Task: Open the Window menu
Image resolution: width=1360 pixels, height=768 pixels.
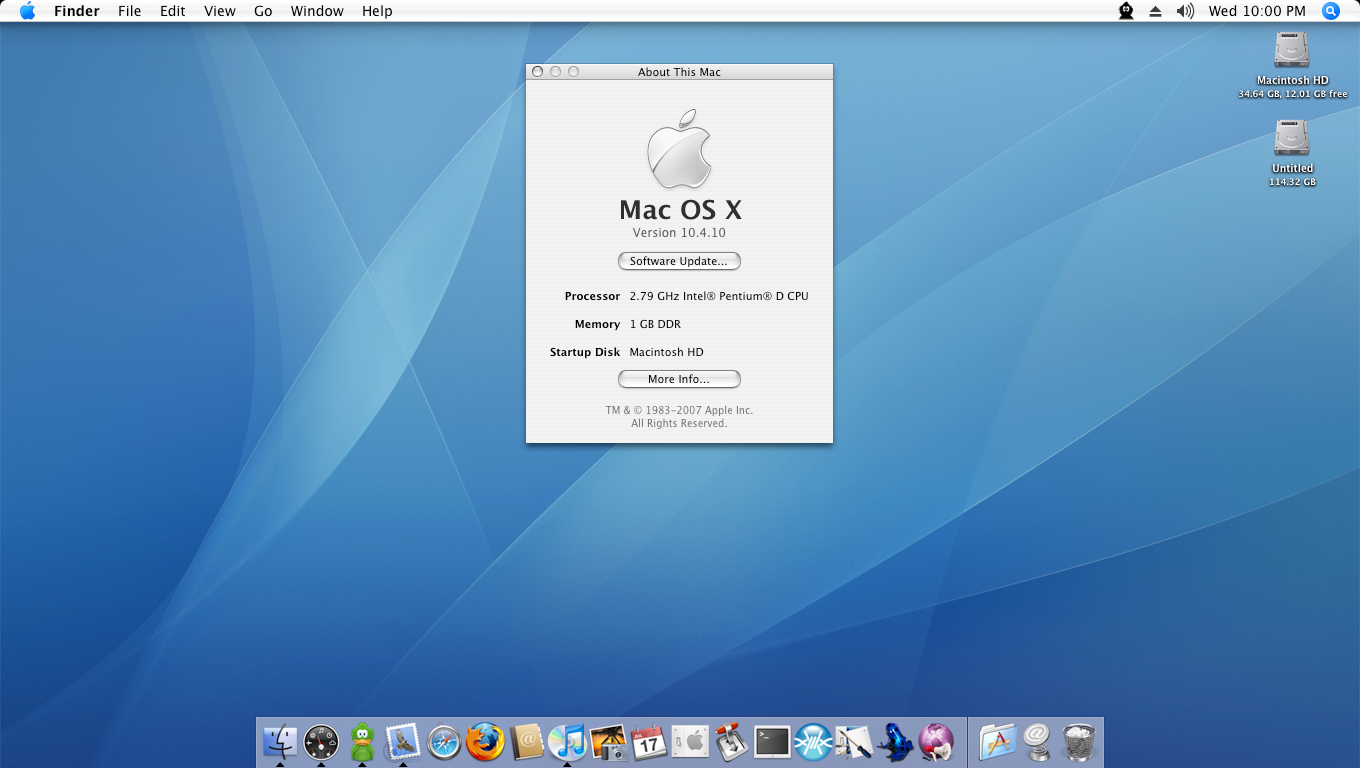Action: [x=317, y=11]
